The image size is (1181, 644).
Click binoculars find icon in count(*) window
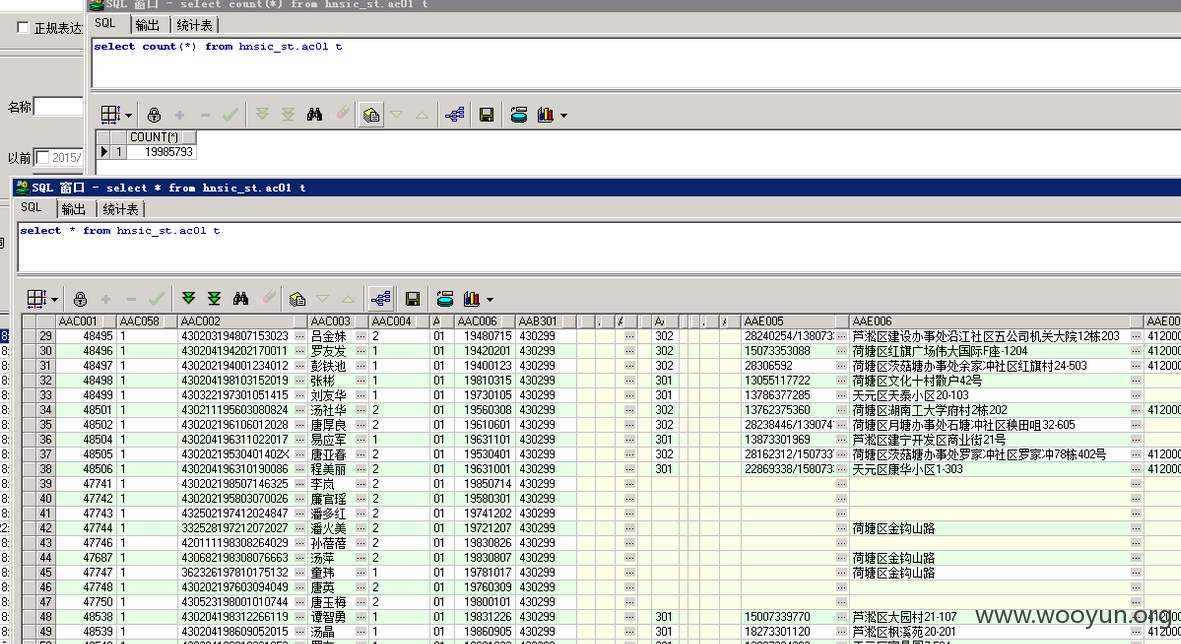point(315,114)
